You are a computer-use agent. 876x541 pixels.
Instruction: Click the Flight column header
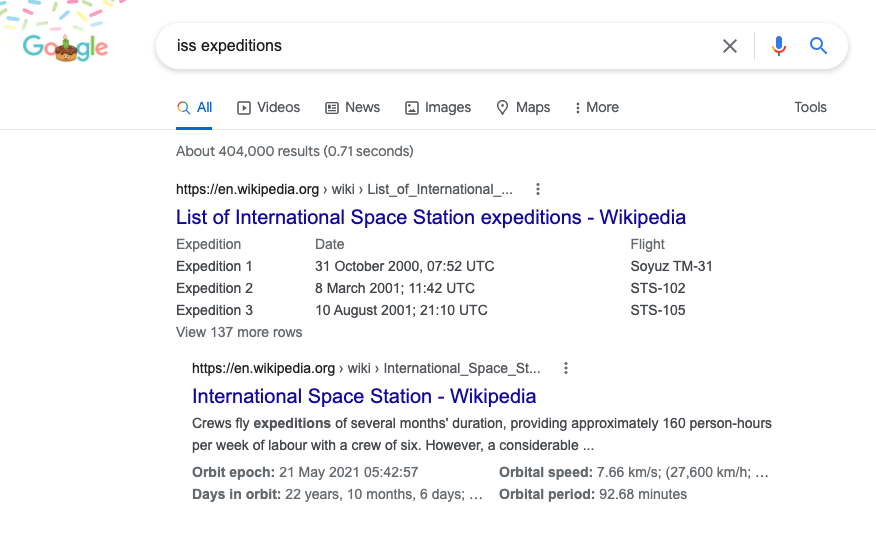coord(648,244)
